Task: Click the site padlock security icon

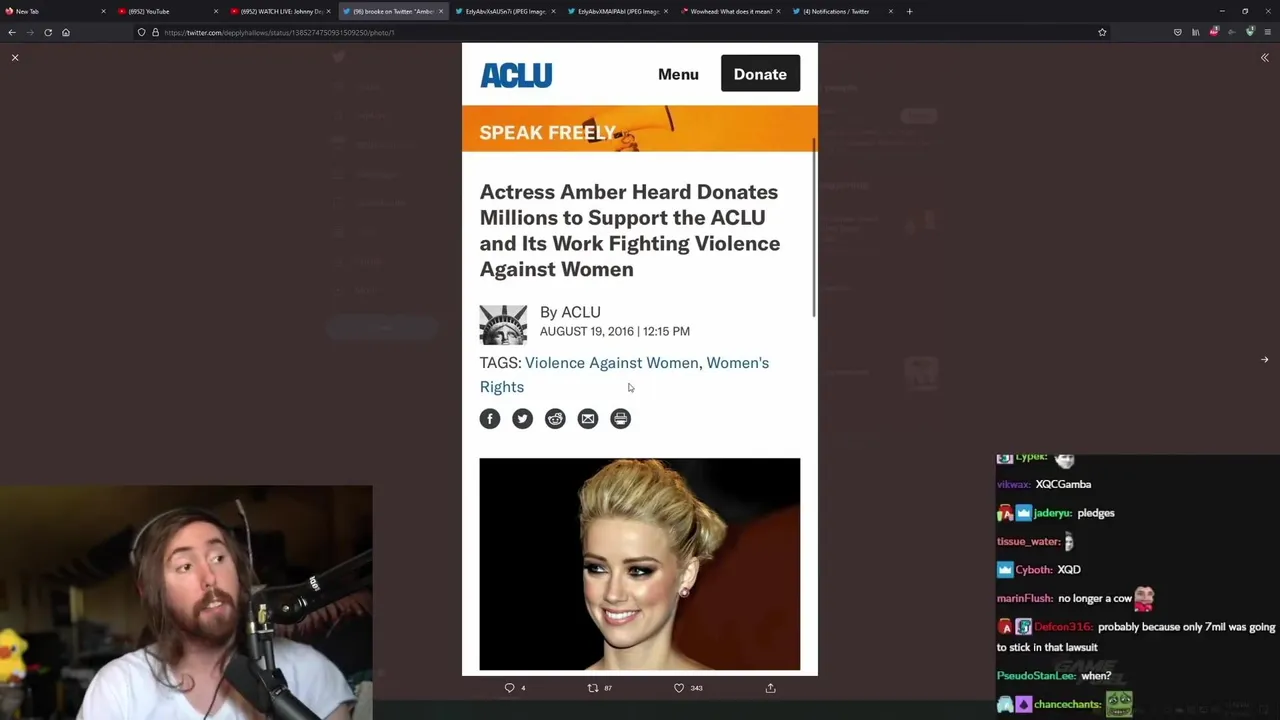Action: pyautogui.click(x=155, y=32)
